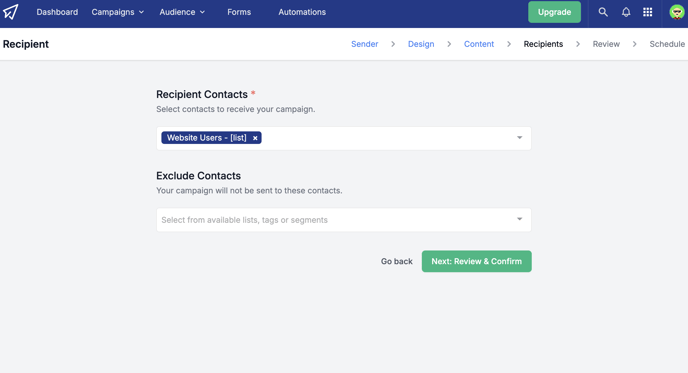
Task: Open the Forms menu item
Action: (239, 12)
